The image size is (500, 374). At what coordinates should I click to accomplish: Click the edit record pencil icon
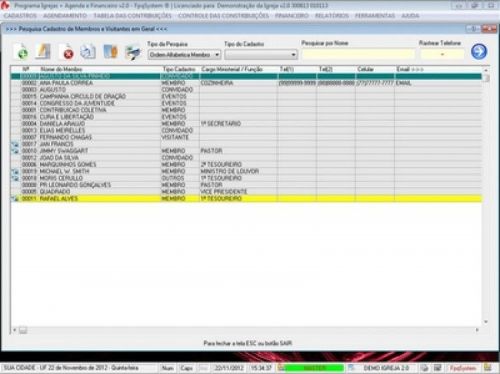44,52
